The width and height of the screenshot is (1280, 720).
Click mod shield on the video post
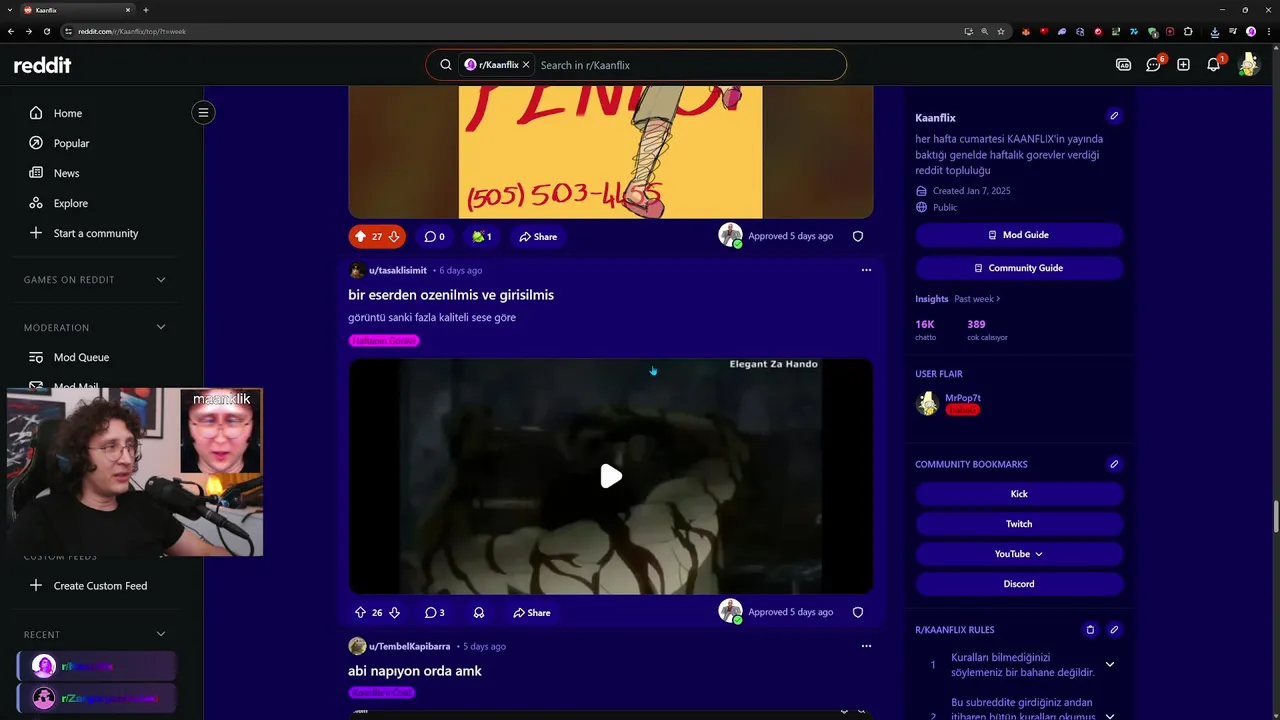point(858,612)
